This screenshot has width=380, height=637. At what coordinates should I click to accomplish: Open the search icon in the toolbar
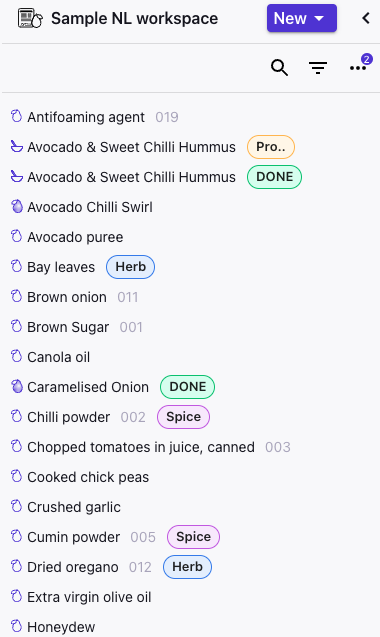[280, 67]
